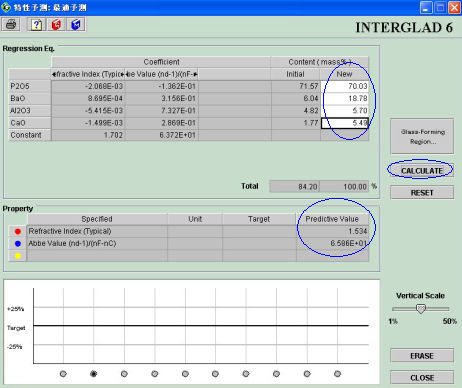Click the Constant coefficient value 1.702
The width and height of the screenshot is (462, 388).
88,135
